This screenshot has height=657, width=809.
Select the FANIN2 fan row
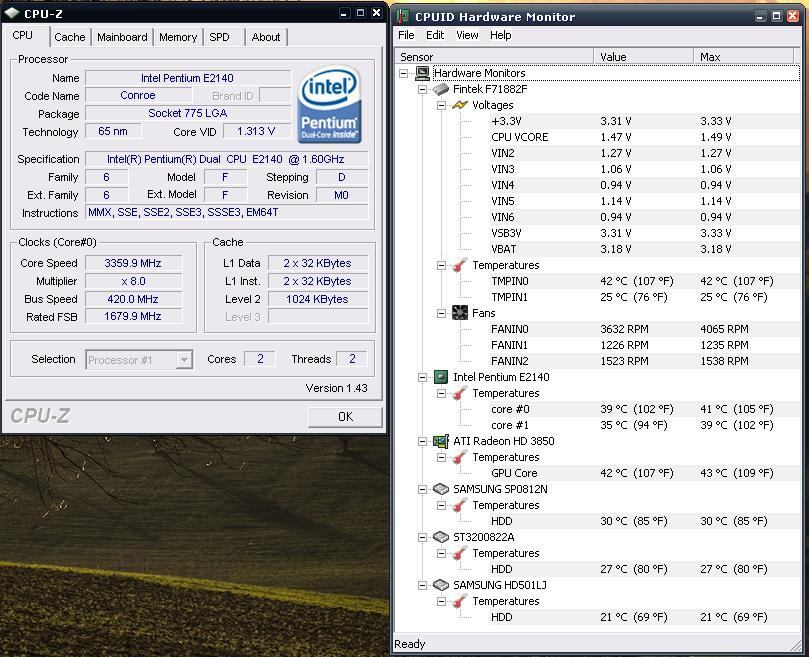(645, 361)
